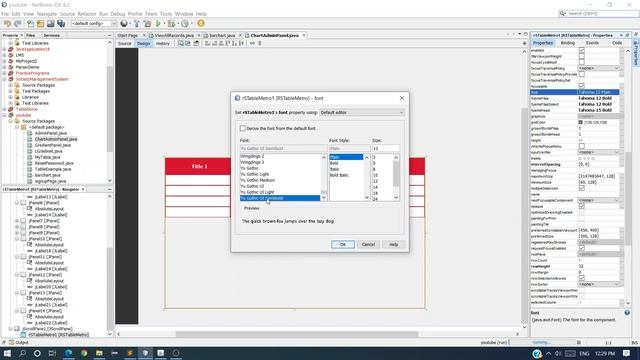Click the gridColor color swatch

pos(580,122)
